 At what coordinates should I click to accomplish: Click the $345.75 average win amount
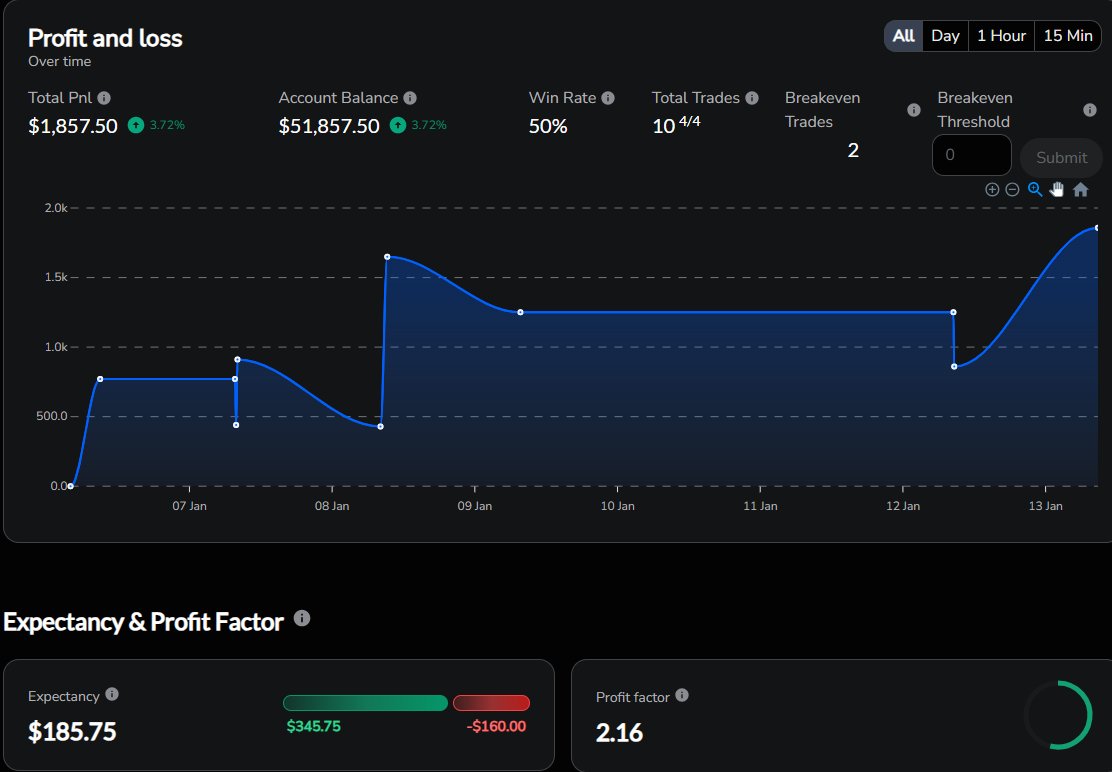point(313,727)
